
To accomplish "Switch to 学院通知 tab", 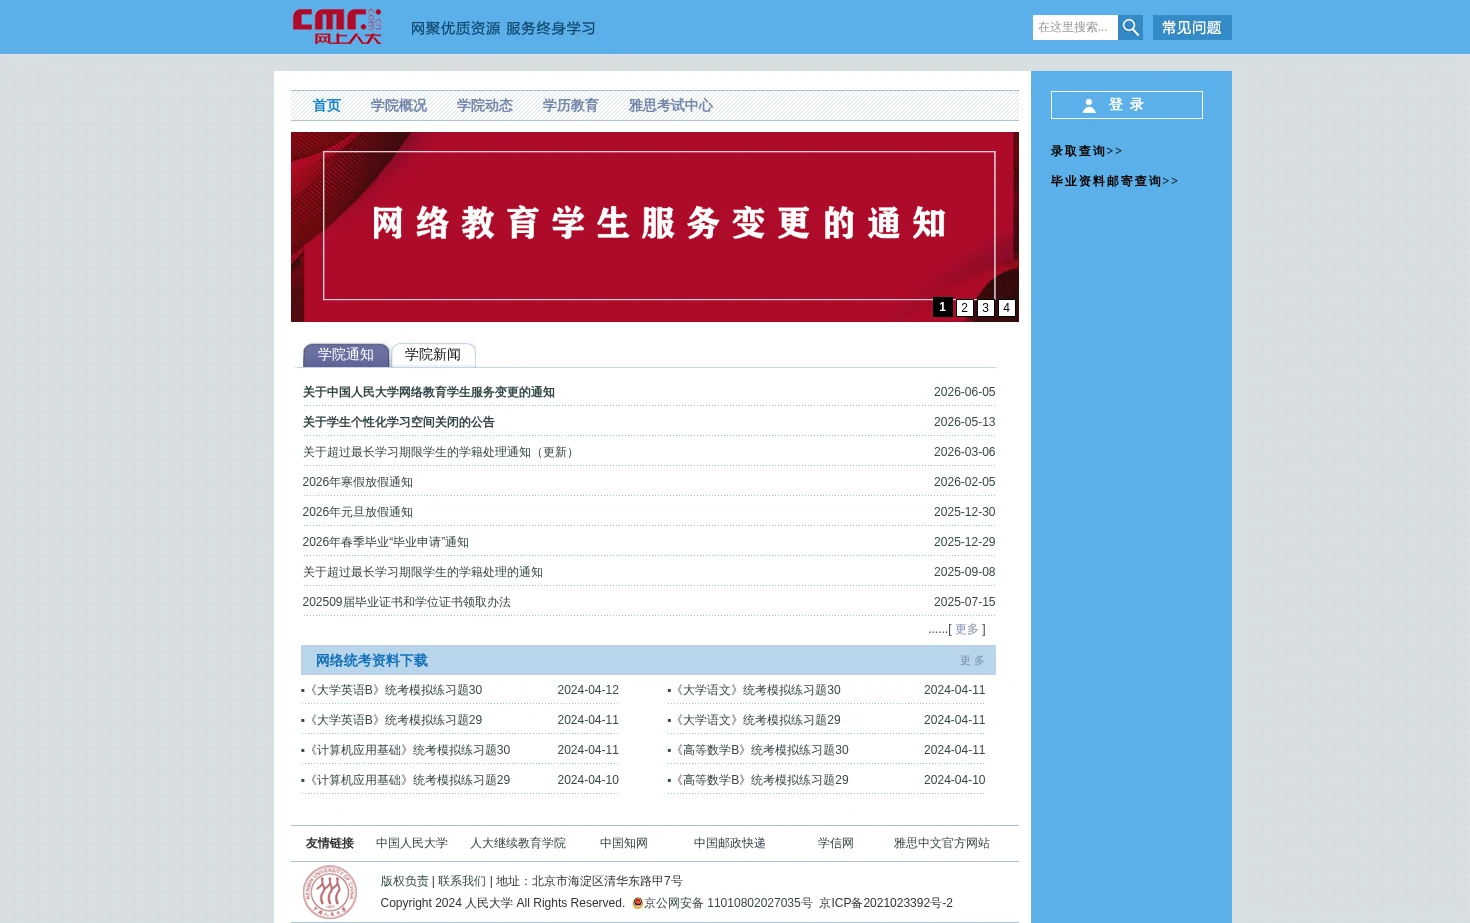I will tap(346, 355).
